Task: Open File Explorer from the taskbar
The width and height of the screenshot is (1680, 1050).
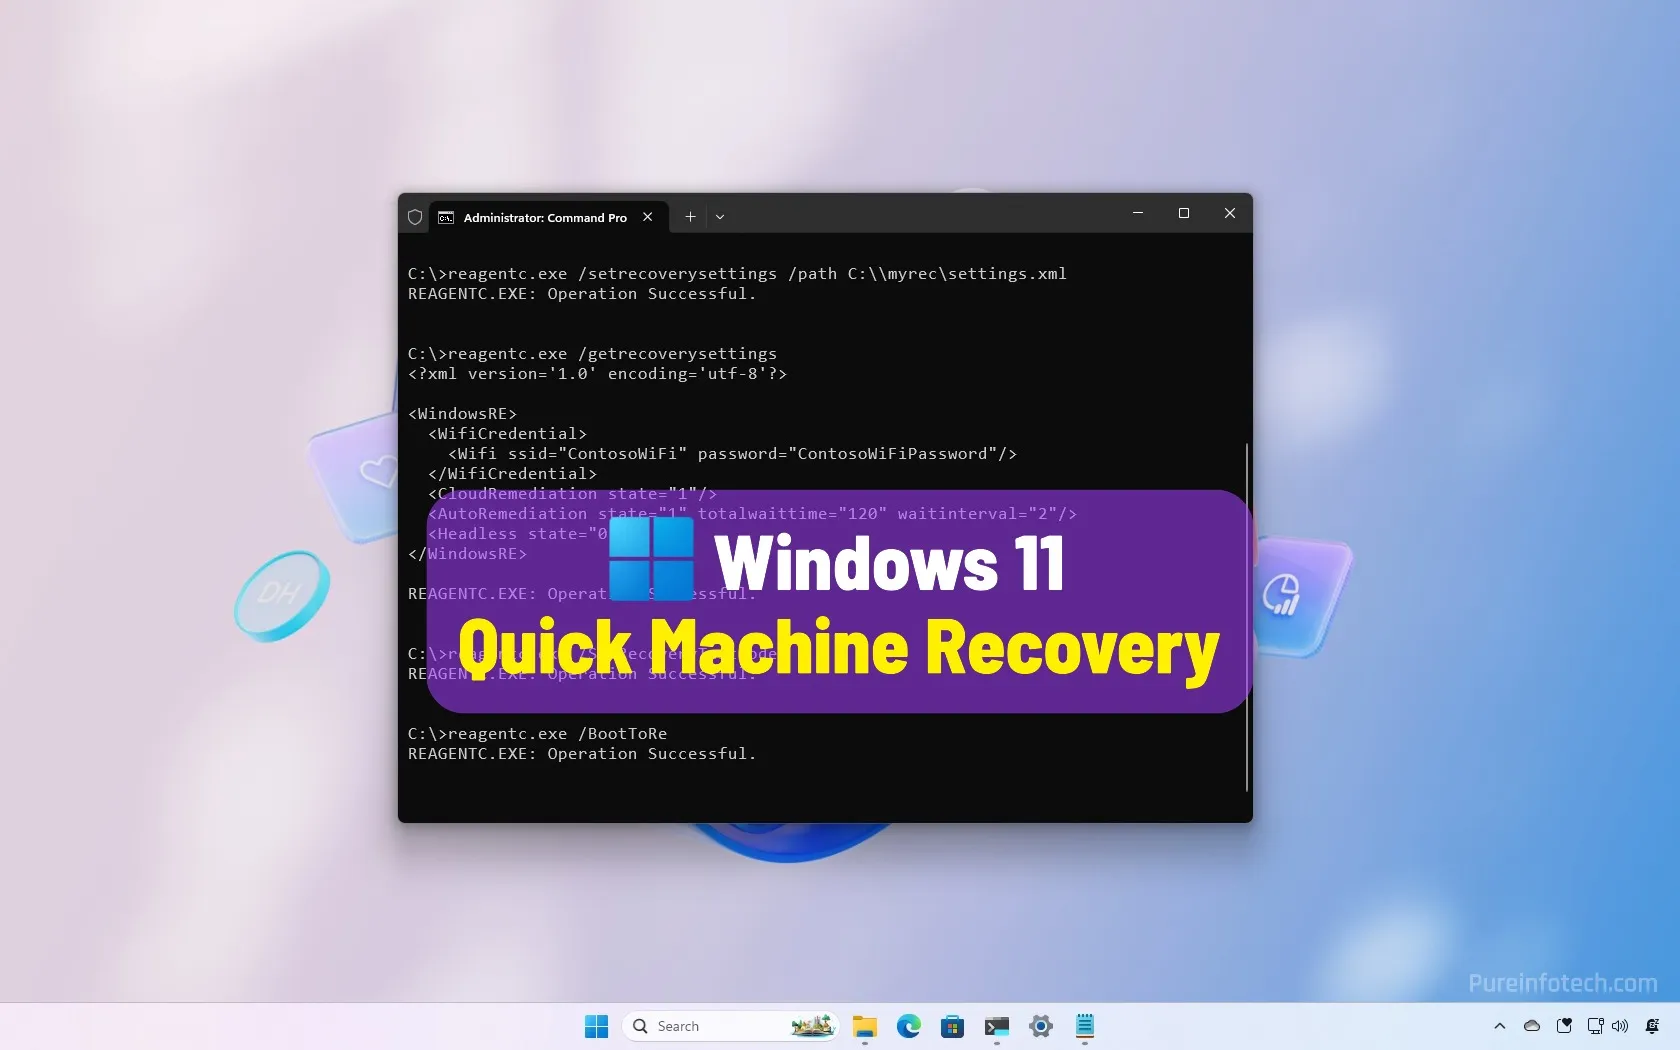Action: click(x=864, y=1026)
